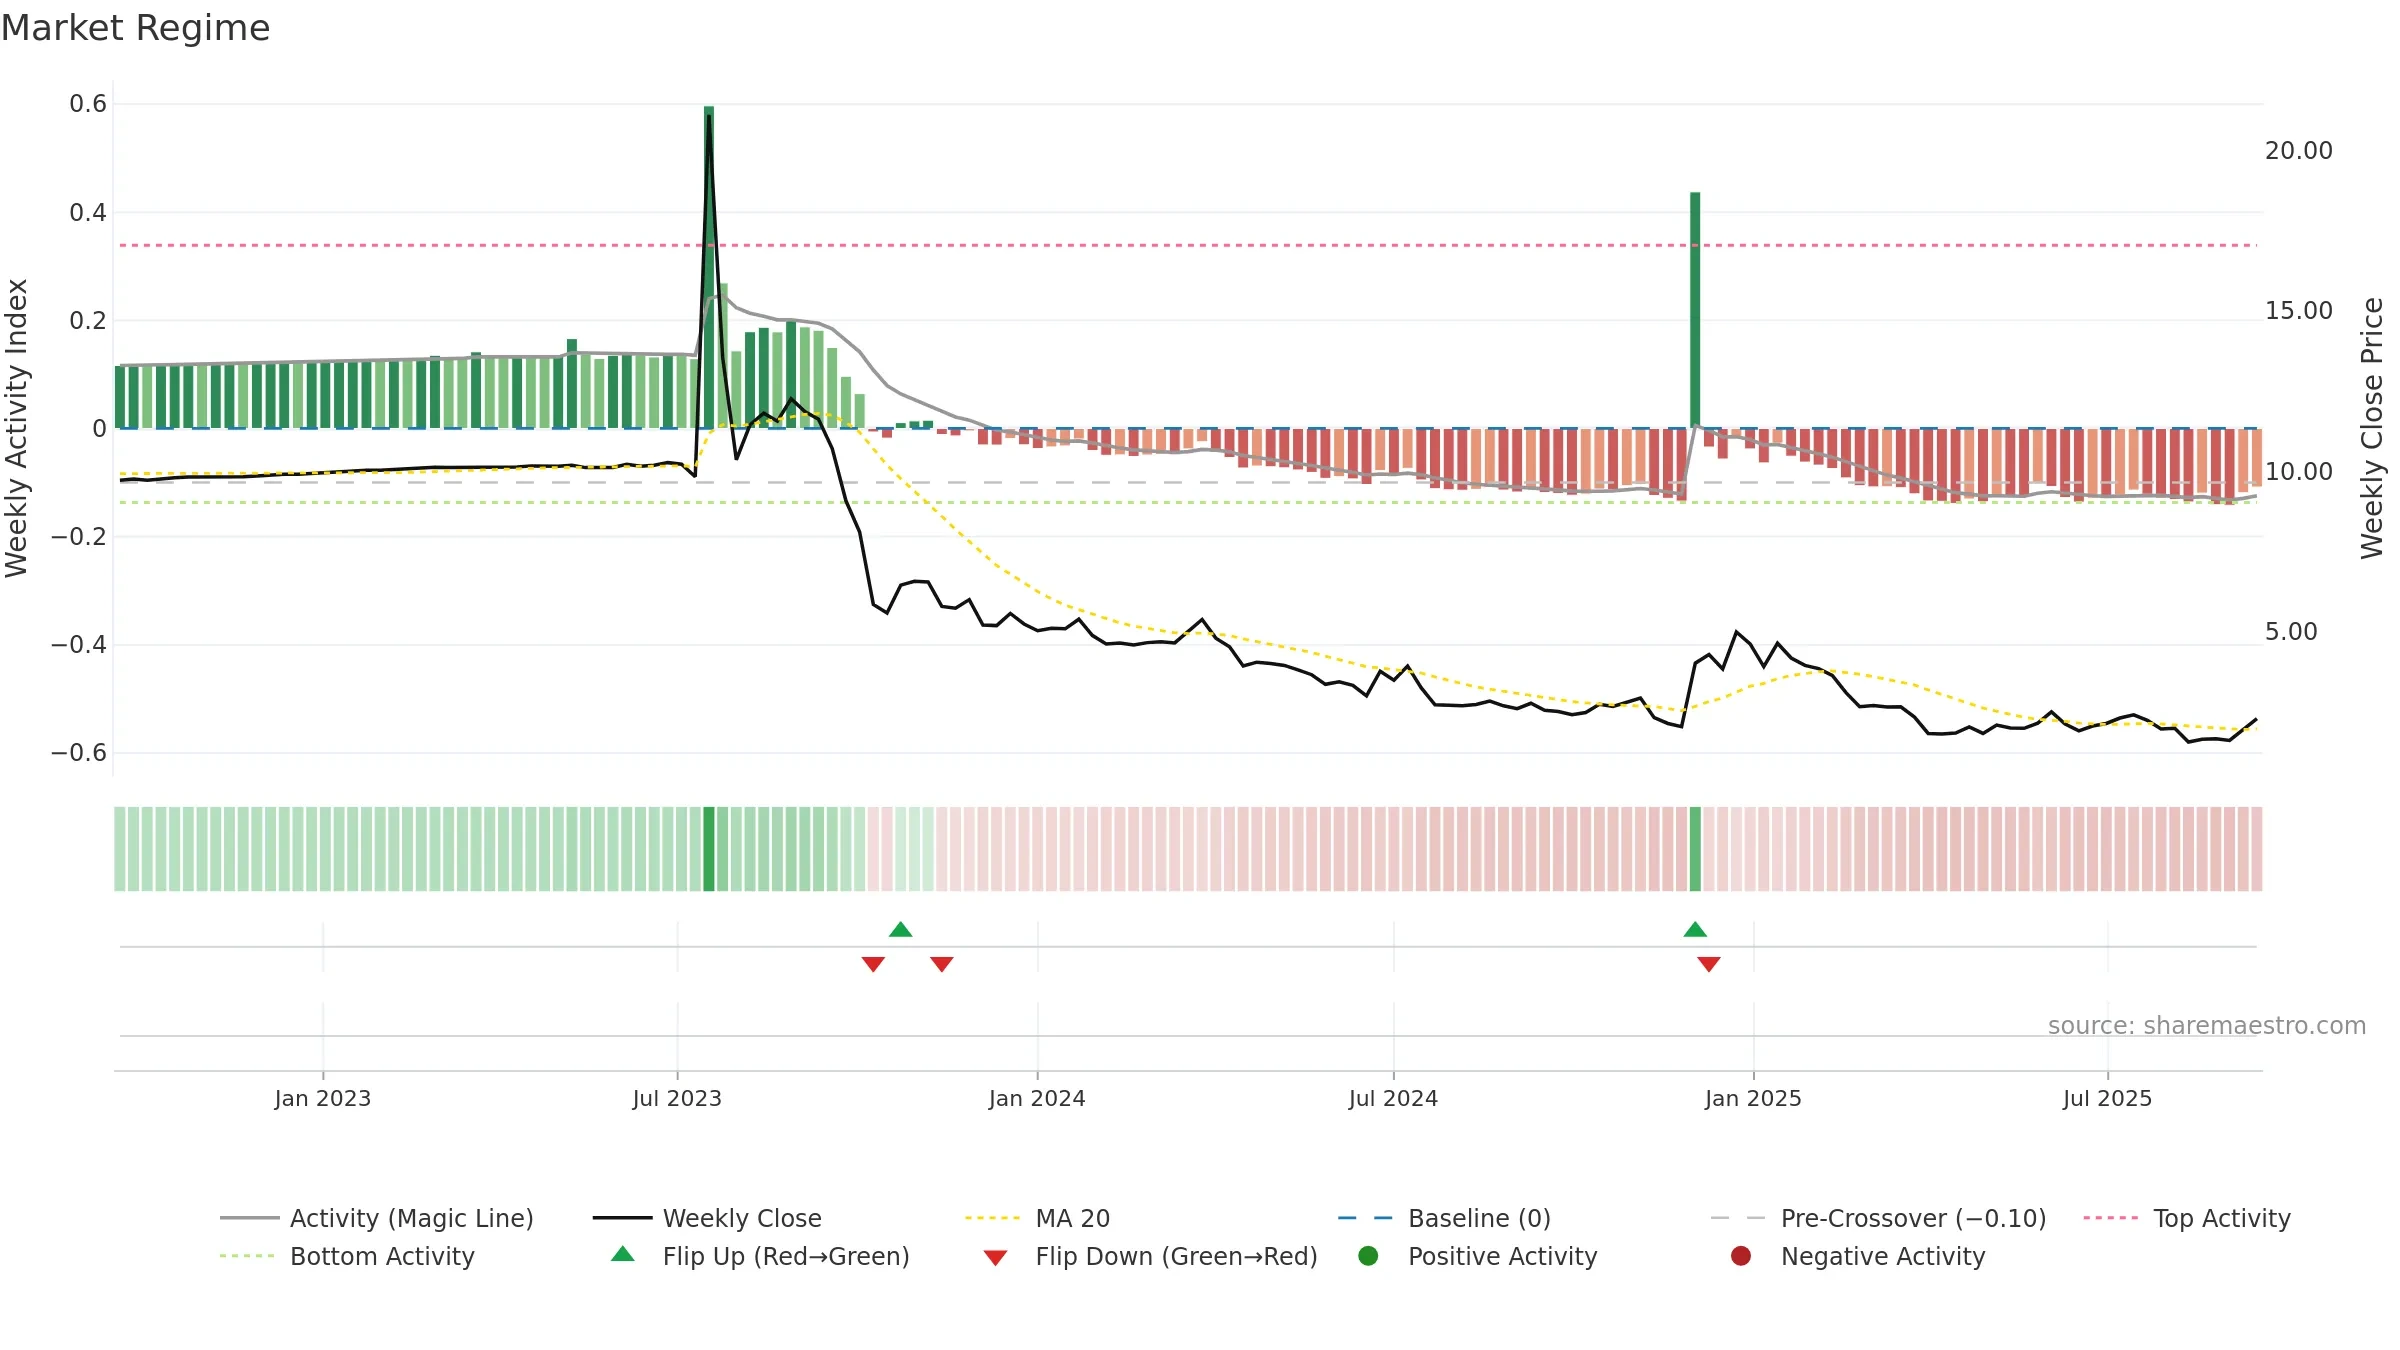
Task: Click the Market Regime chart title
Action: click(135, 28)
